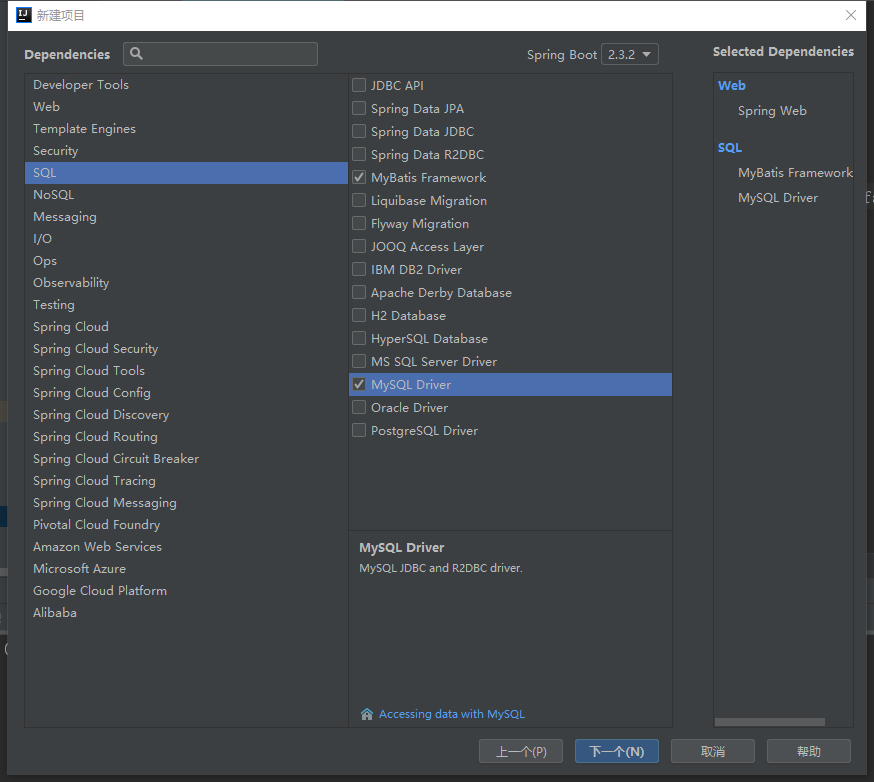Screen dimensions: 874x782
Task: Proceed with the 下一个(N) button
Action: [617, 751]
